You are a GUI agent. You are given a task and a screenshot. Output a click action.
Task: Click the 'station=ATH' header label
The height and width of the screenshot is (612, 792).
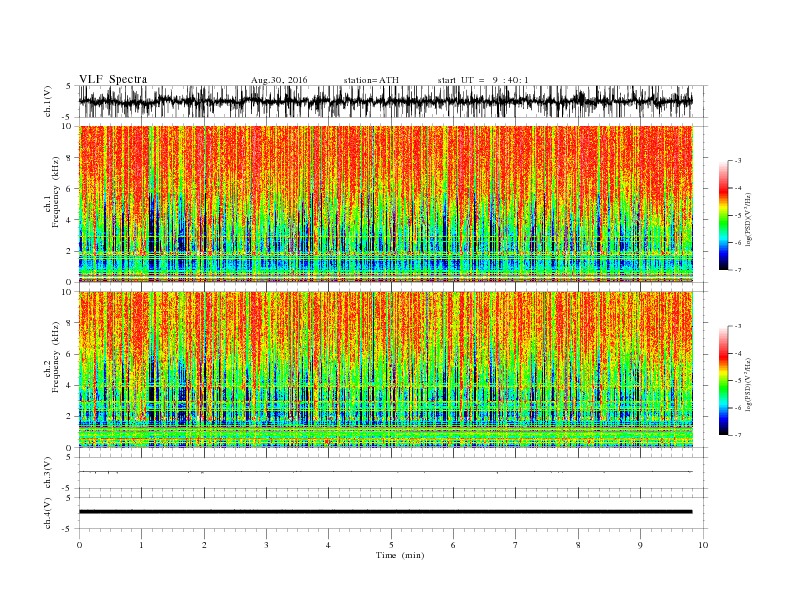(x=371, y=80)
